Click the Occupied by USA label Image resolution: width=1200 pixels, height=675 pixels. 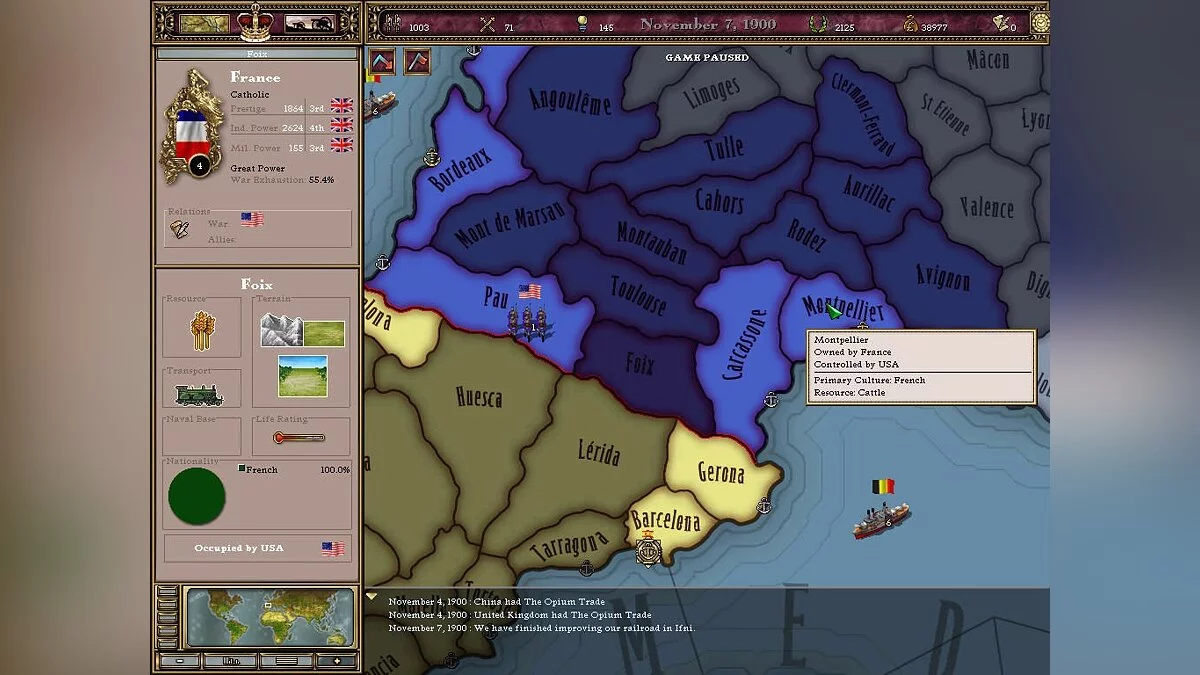coord(238,548)
